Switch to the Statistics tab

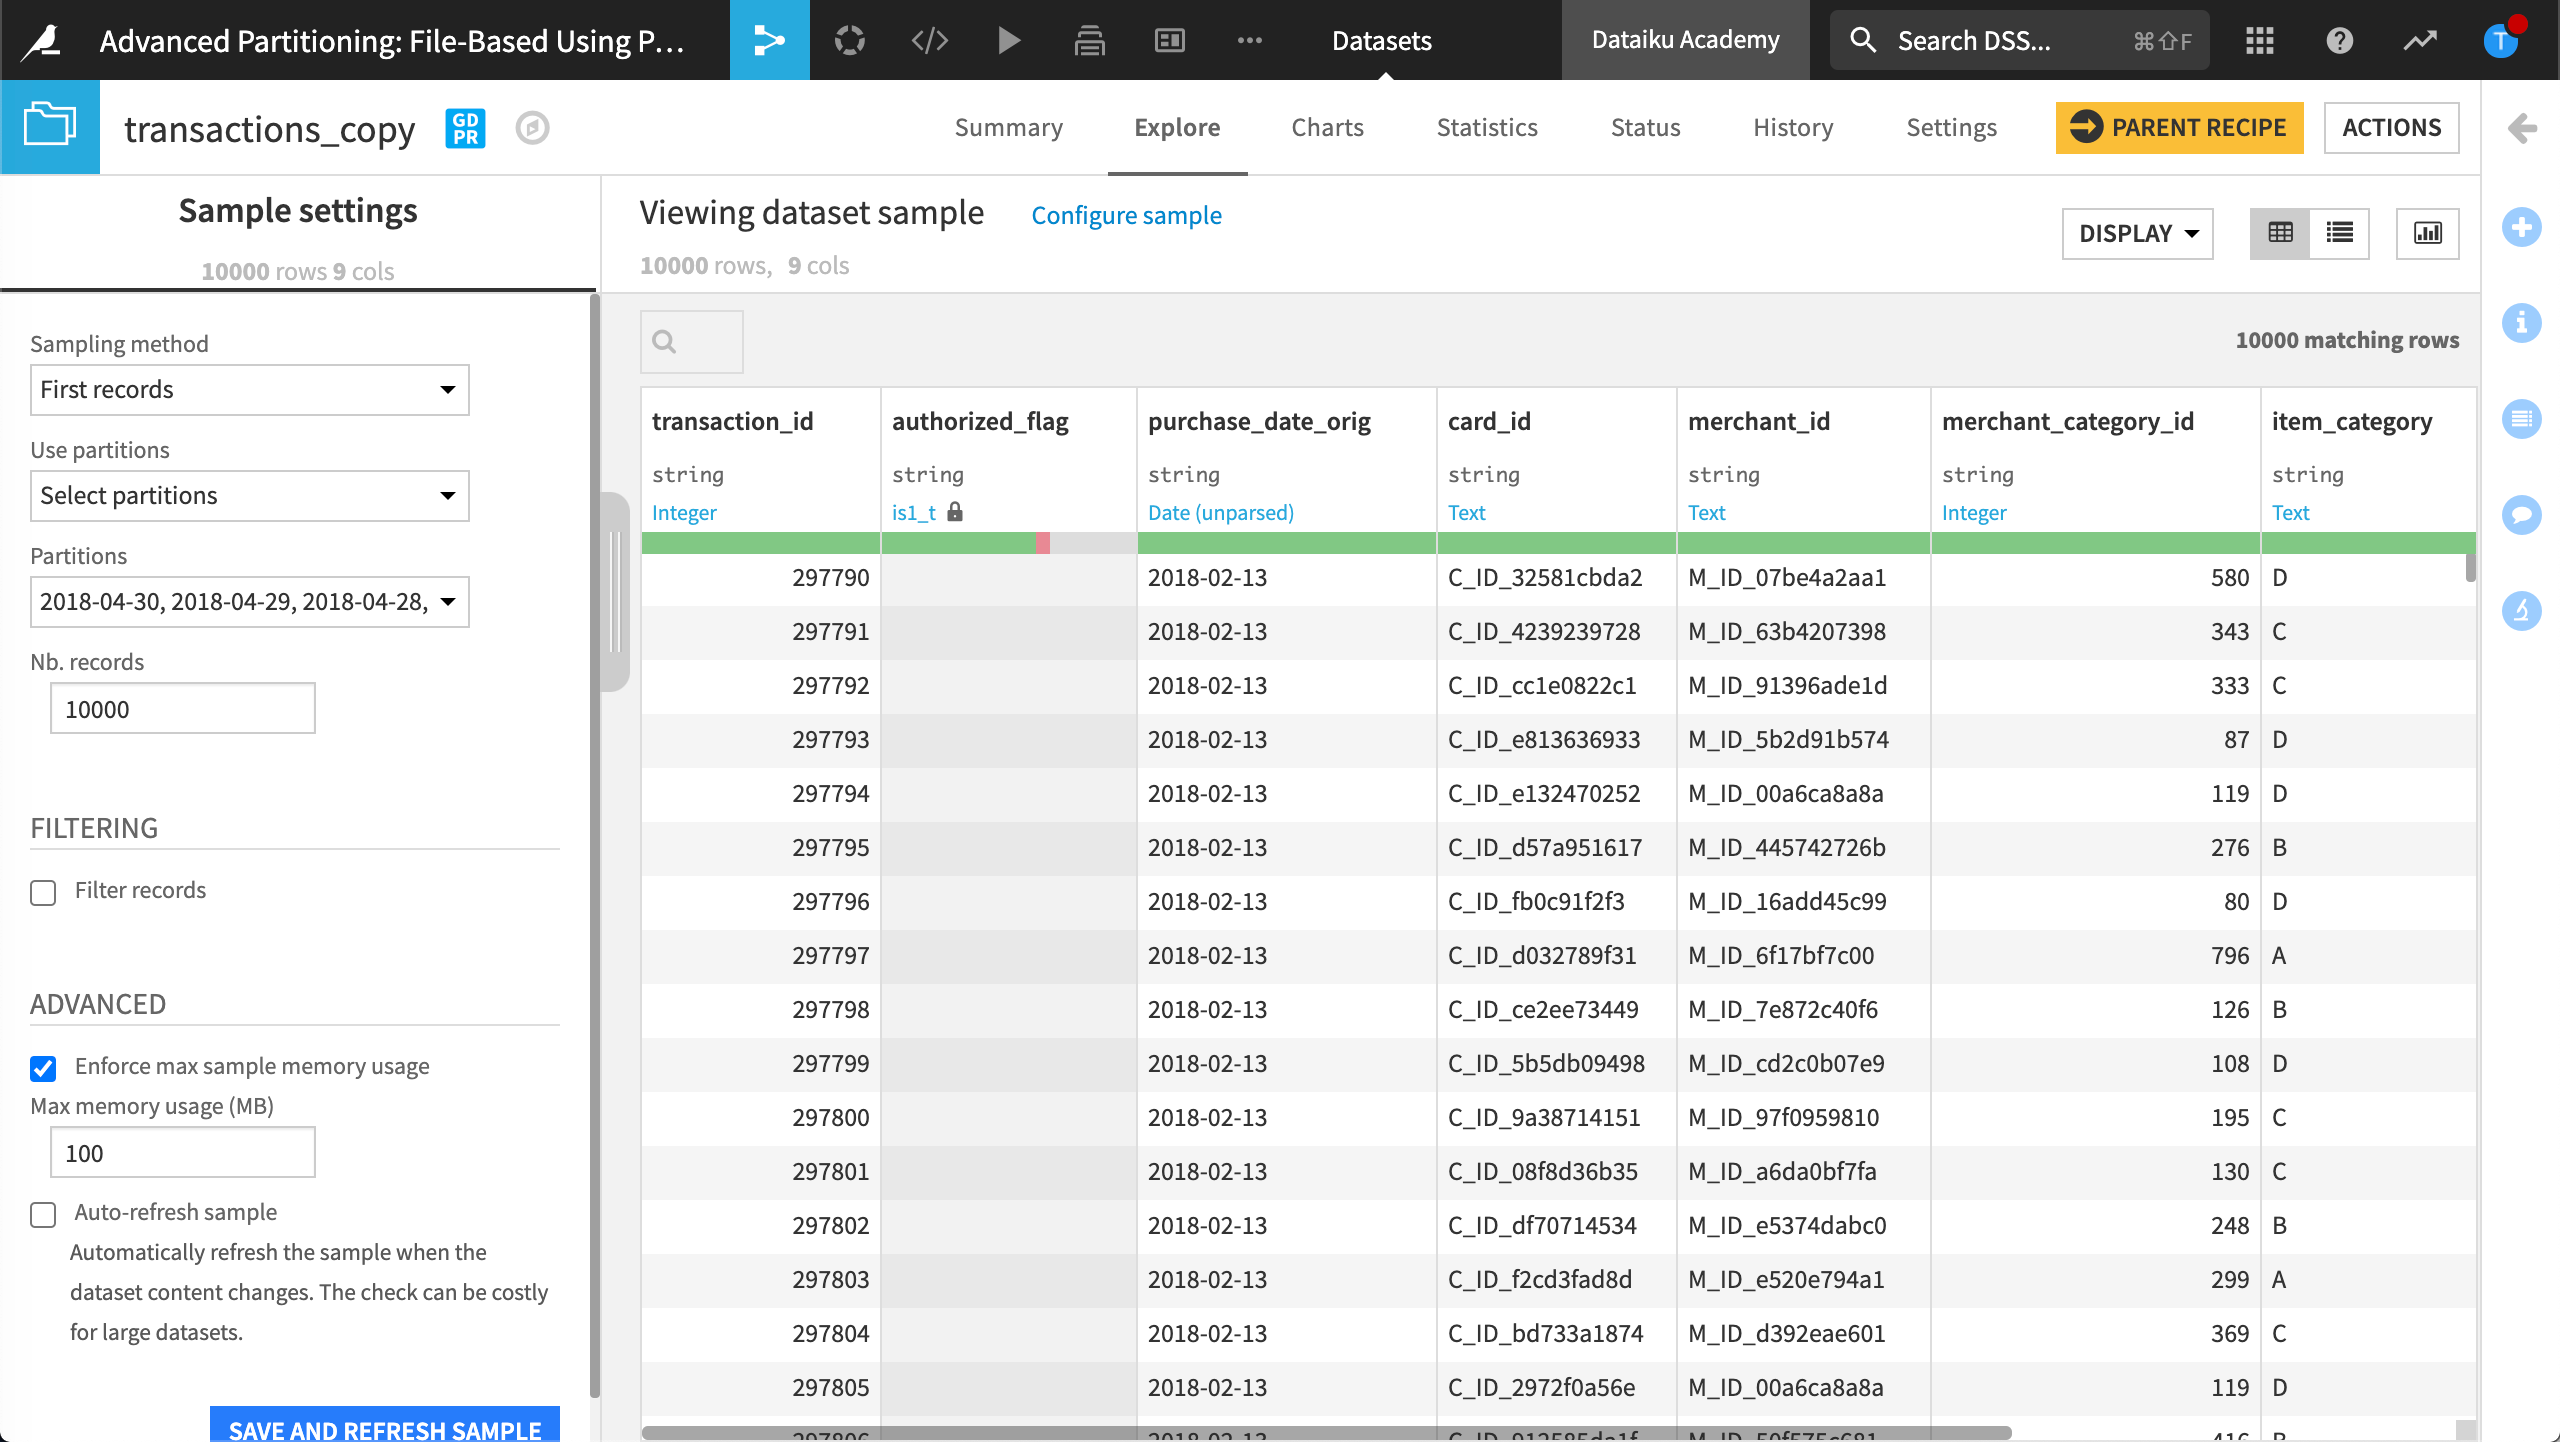click(x=1487, y=127)
